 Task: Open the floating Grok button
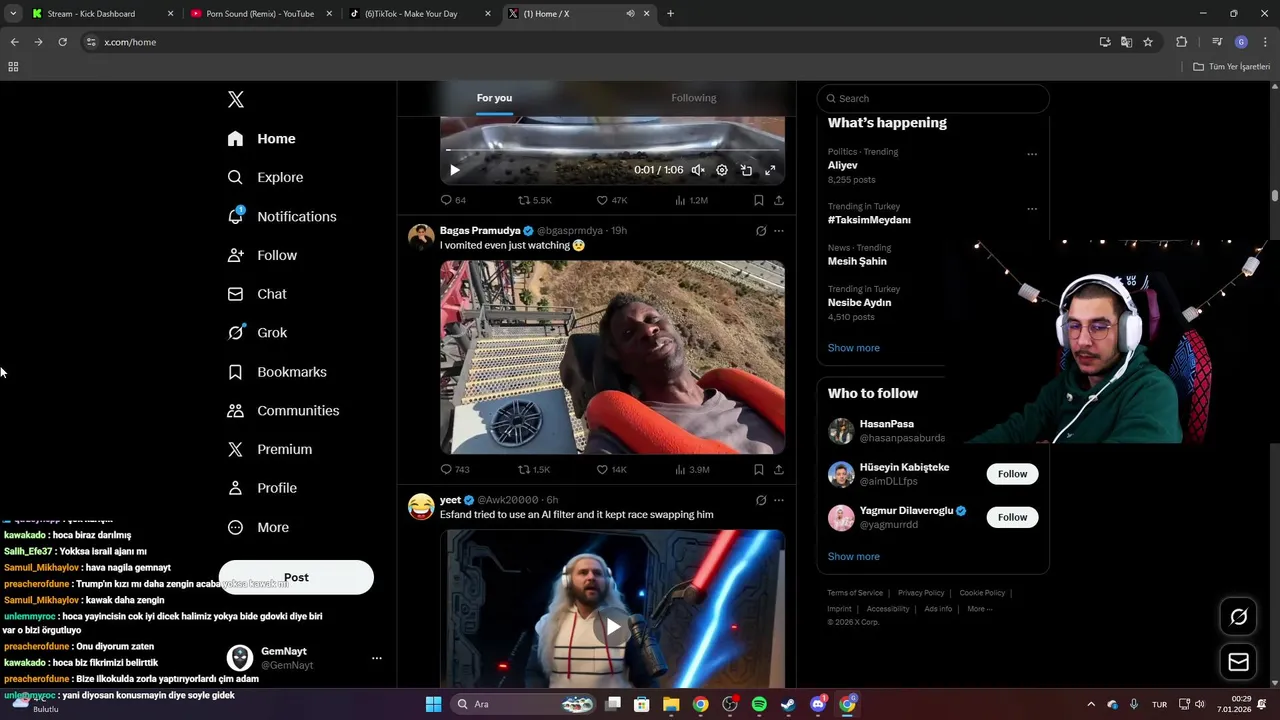point(1238,617)
